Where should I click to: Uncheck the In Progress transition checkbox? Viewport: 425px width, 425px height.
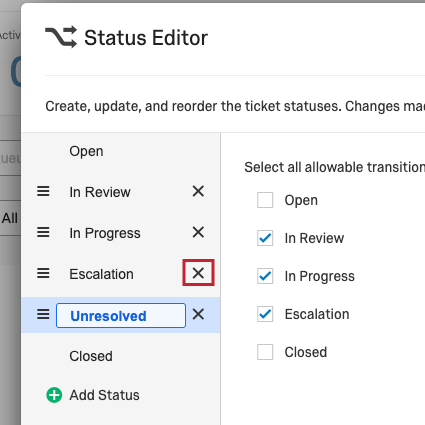[265, 276]
